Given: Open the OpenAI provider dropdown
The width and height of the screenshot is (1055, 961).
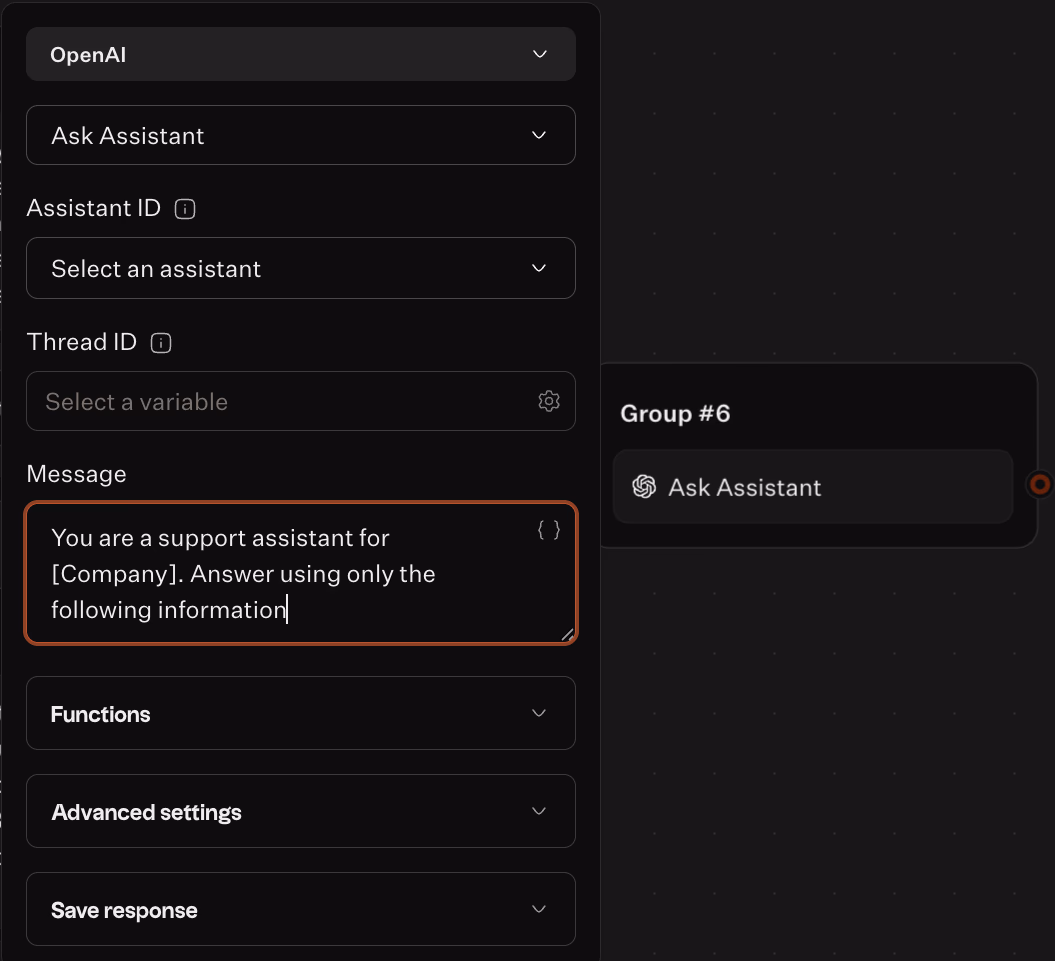Looking at the screenshot, I should click(300, 54).
